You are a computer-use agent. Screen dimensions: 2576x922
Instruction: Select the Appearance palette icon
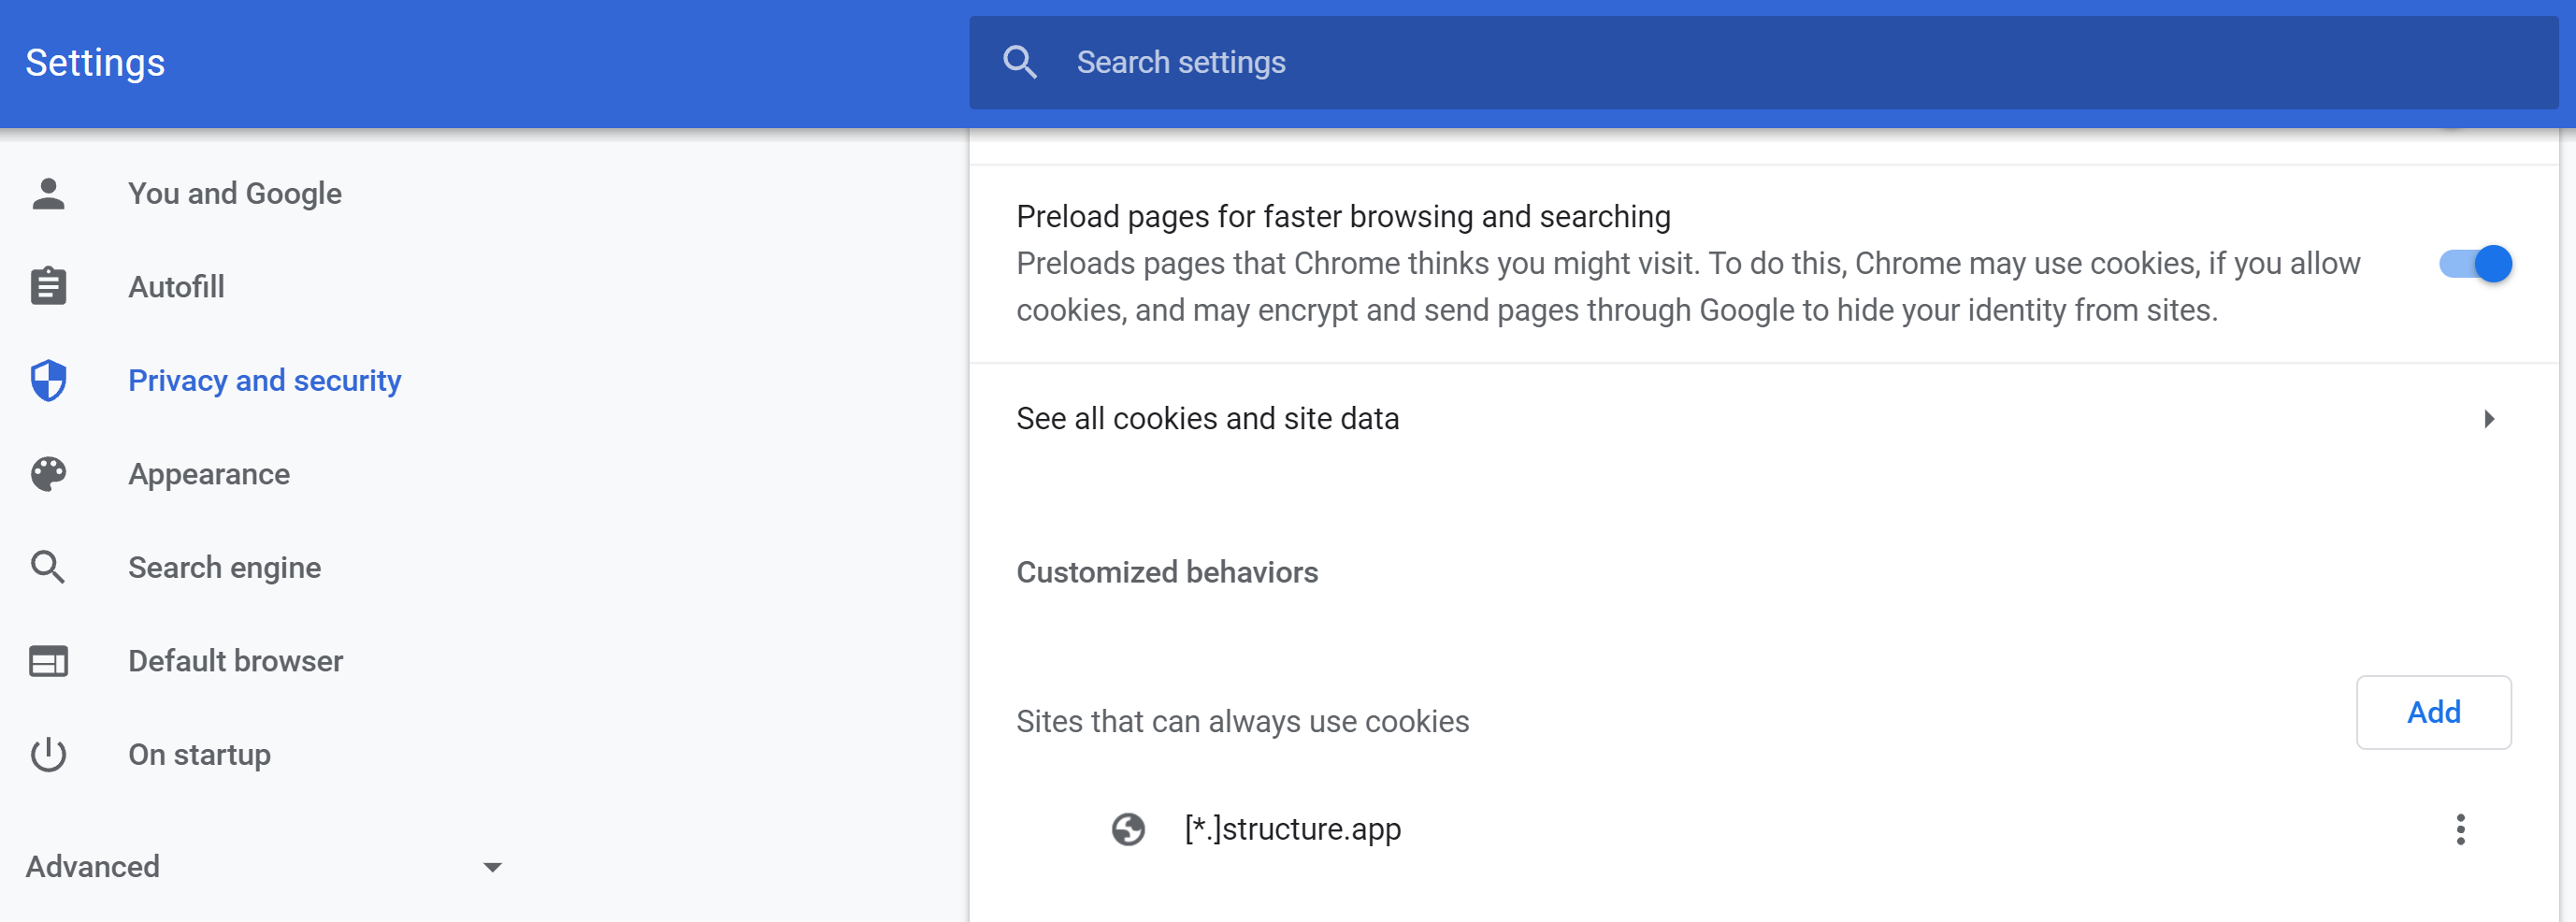tap(48, 473)
